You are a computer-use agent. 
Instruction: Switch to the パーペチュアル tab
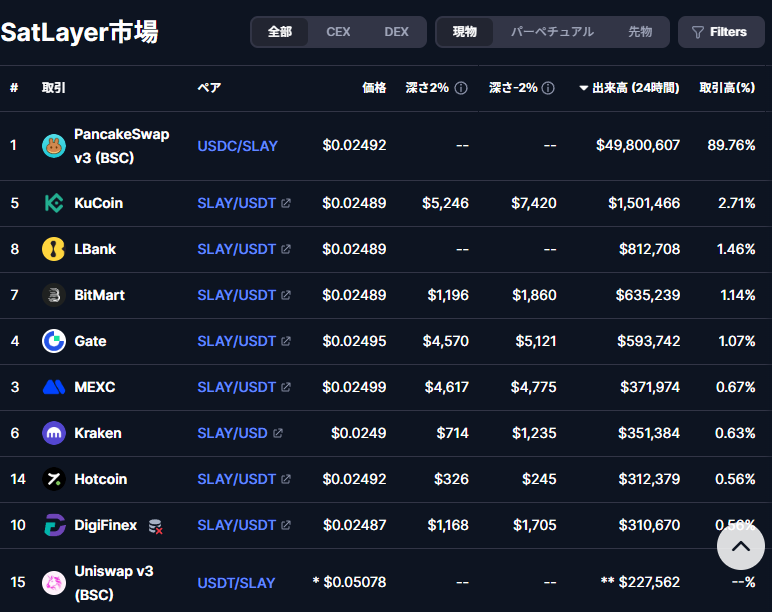pyautogui.click(x=552, y=32)
